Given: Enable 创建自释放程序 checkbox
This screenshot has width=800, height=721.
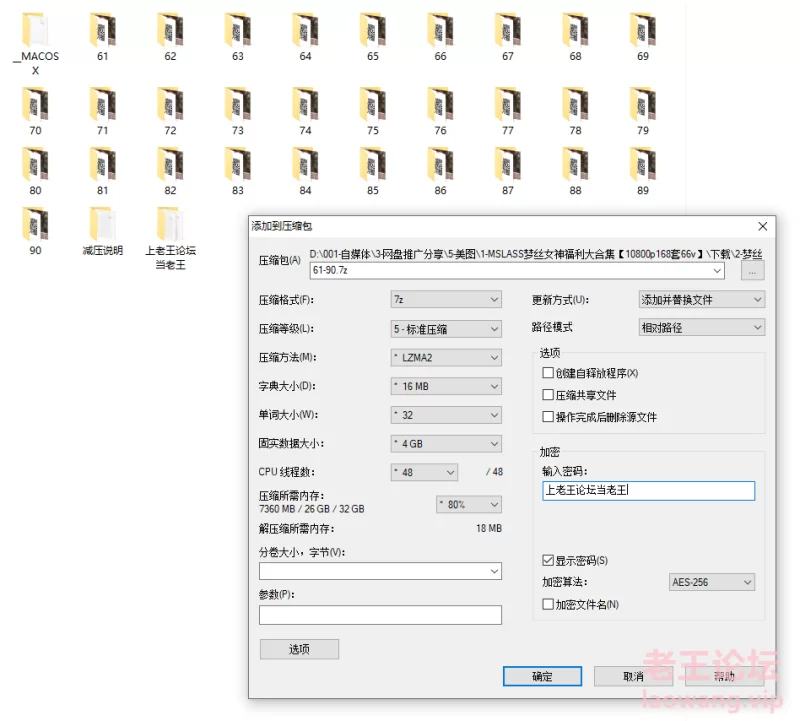Looking at the screenshot, I should coord(548,373).
